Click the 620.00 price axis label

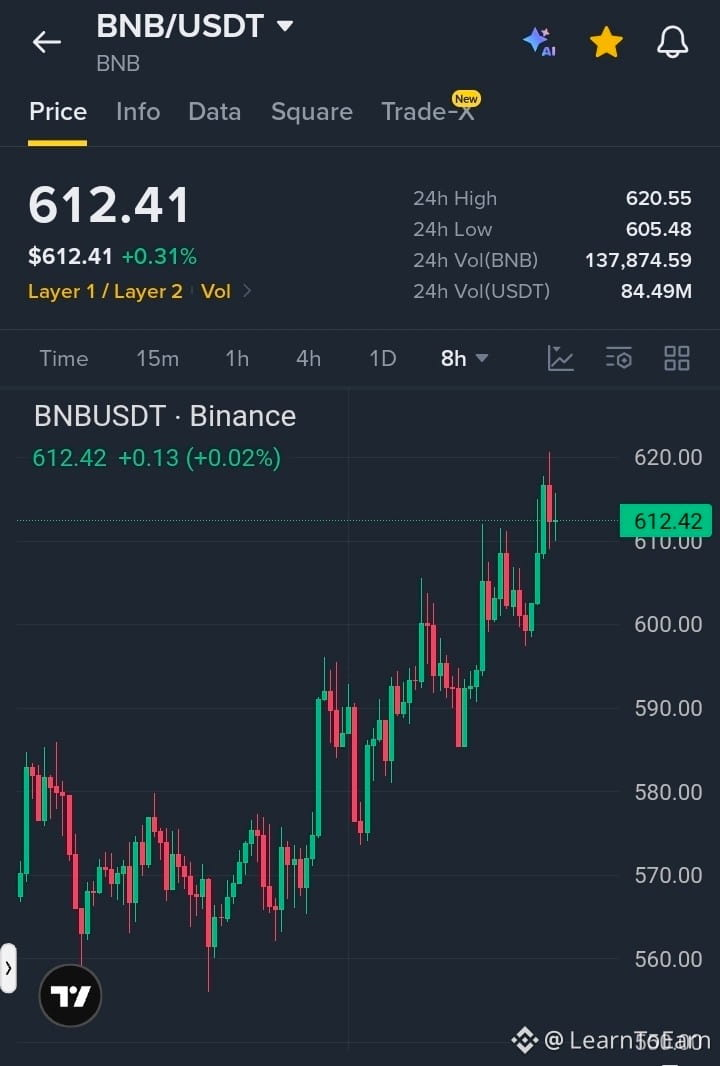[x=668, y=458]
